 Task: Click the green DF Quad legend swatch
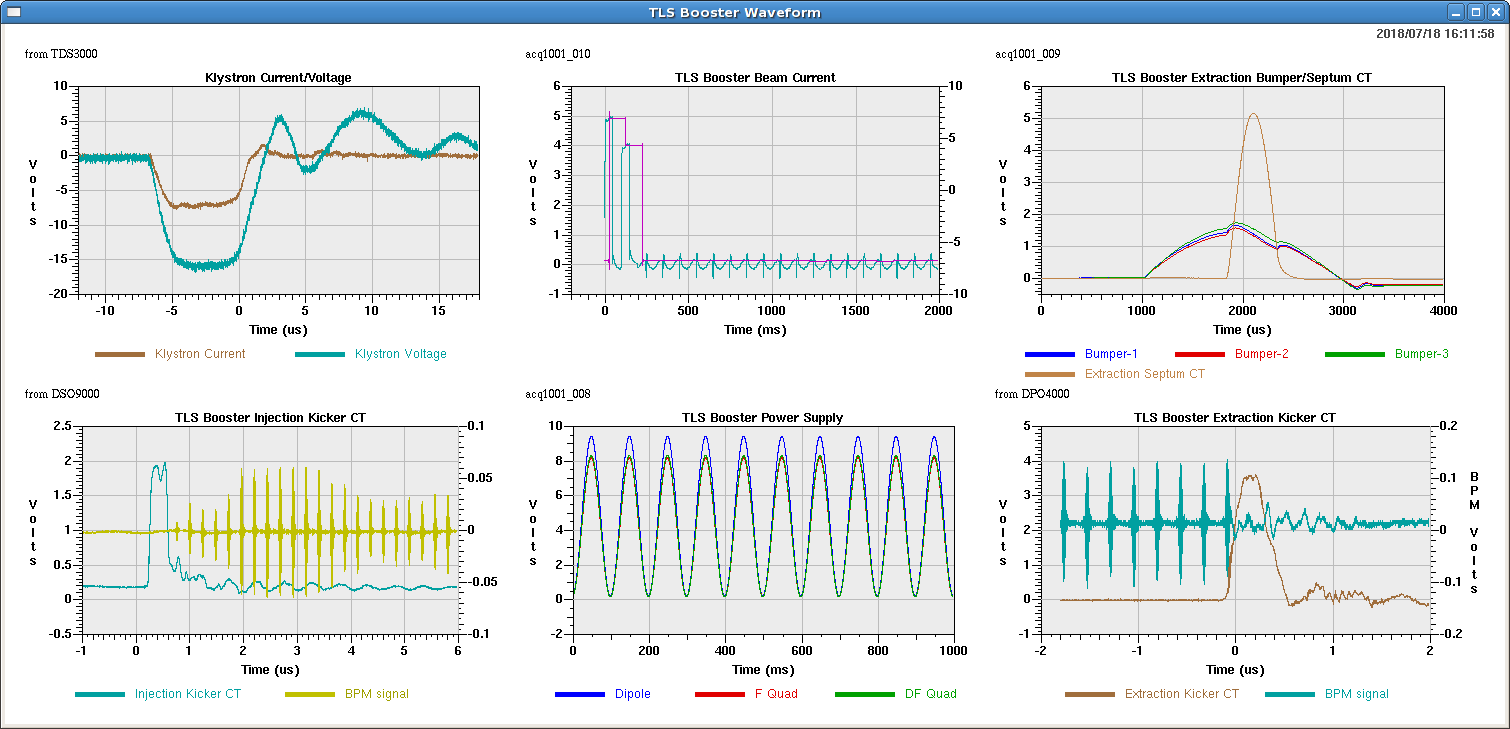pyautogui.click(x=860, y=694)
